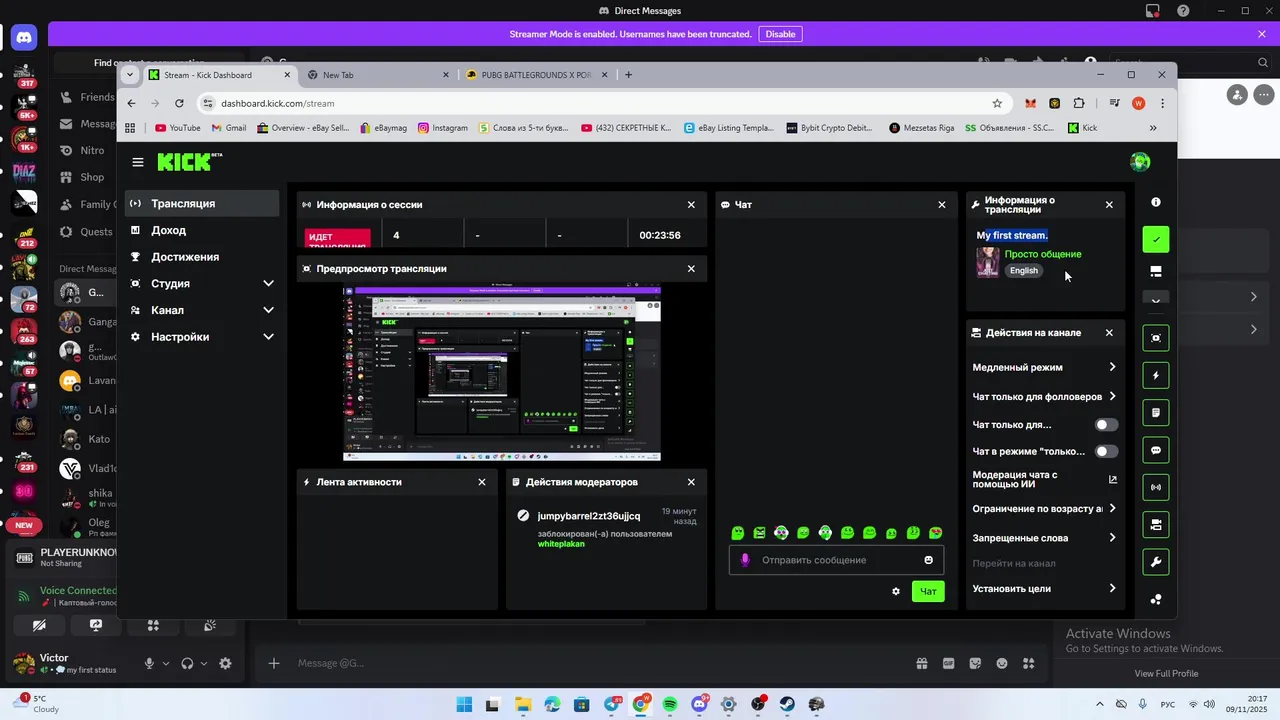Open Steam from taskbar

coord(788,705)
